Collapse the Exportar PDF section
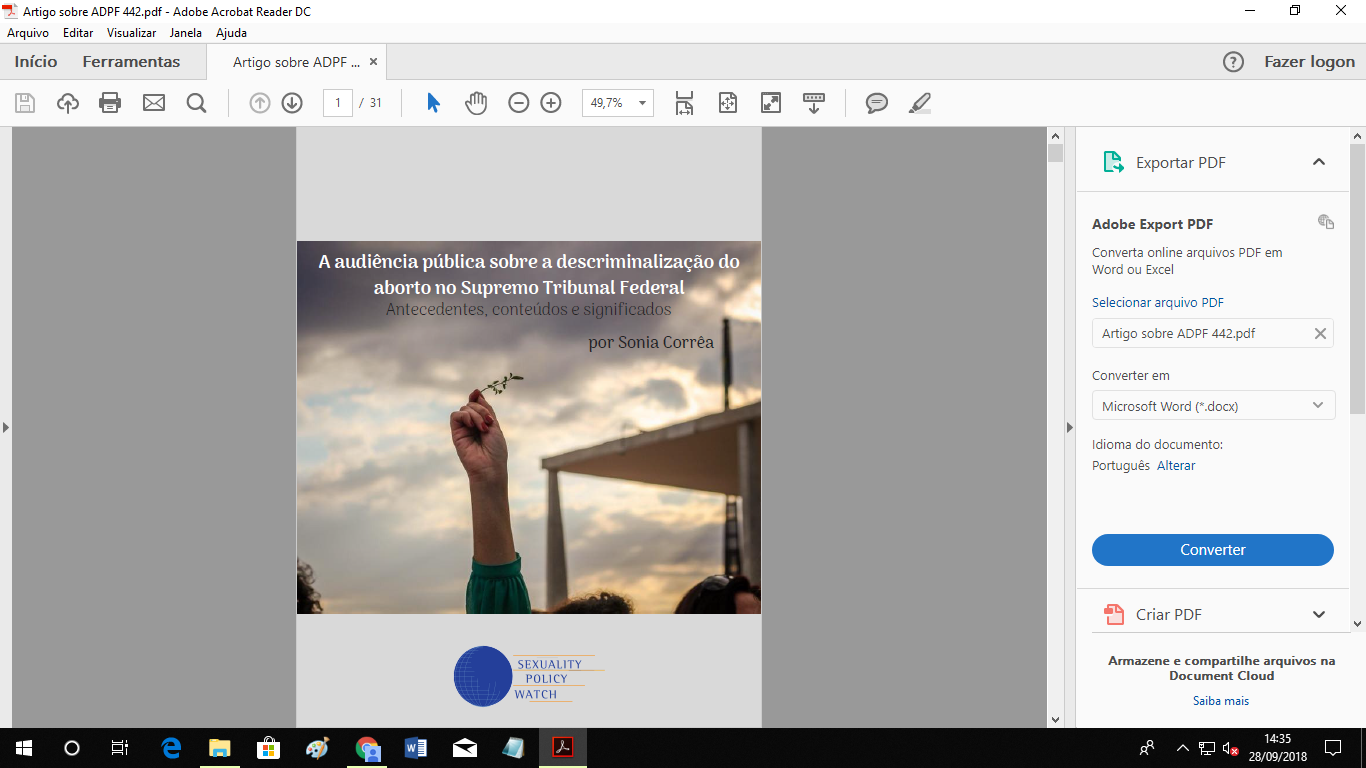 tap(1319, 162)
